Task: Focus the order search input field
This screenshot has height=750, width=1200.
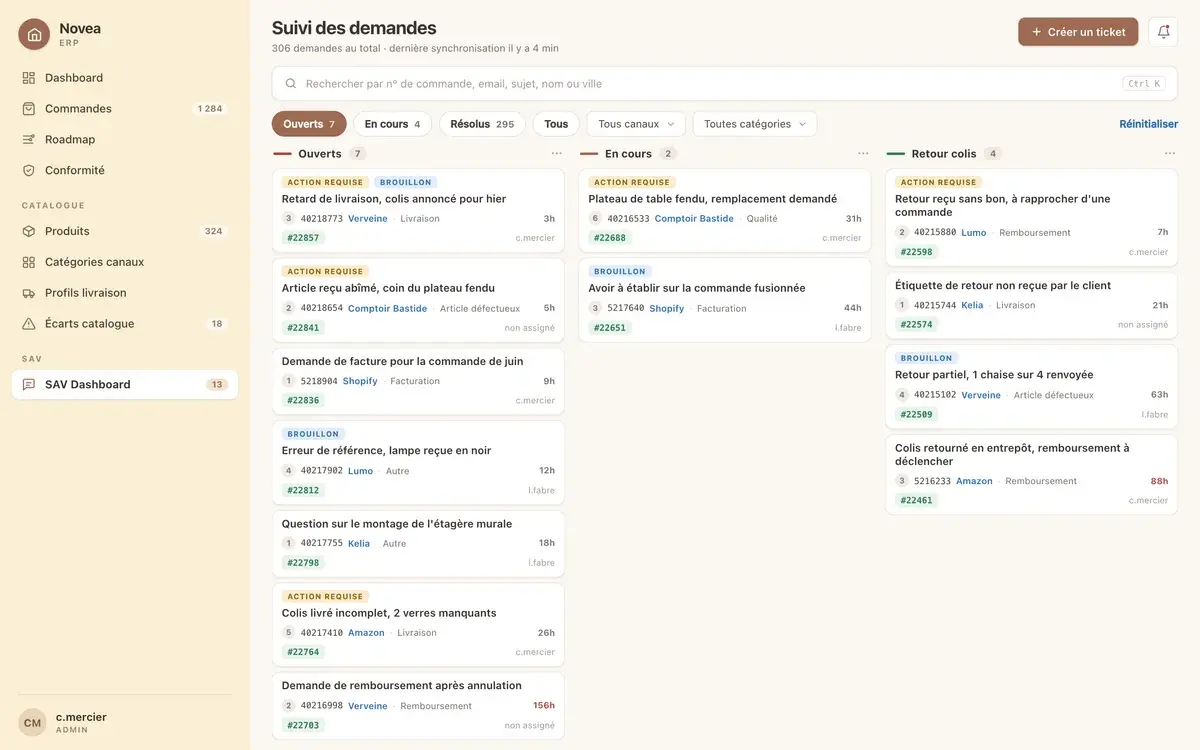Action: coord(724,84)
